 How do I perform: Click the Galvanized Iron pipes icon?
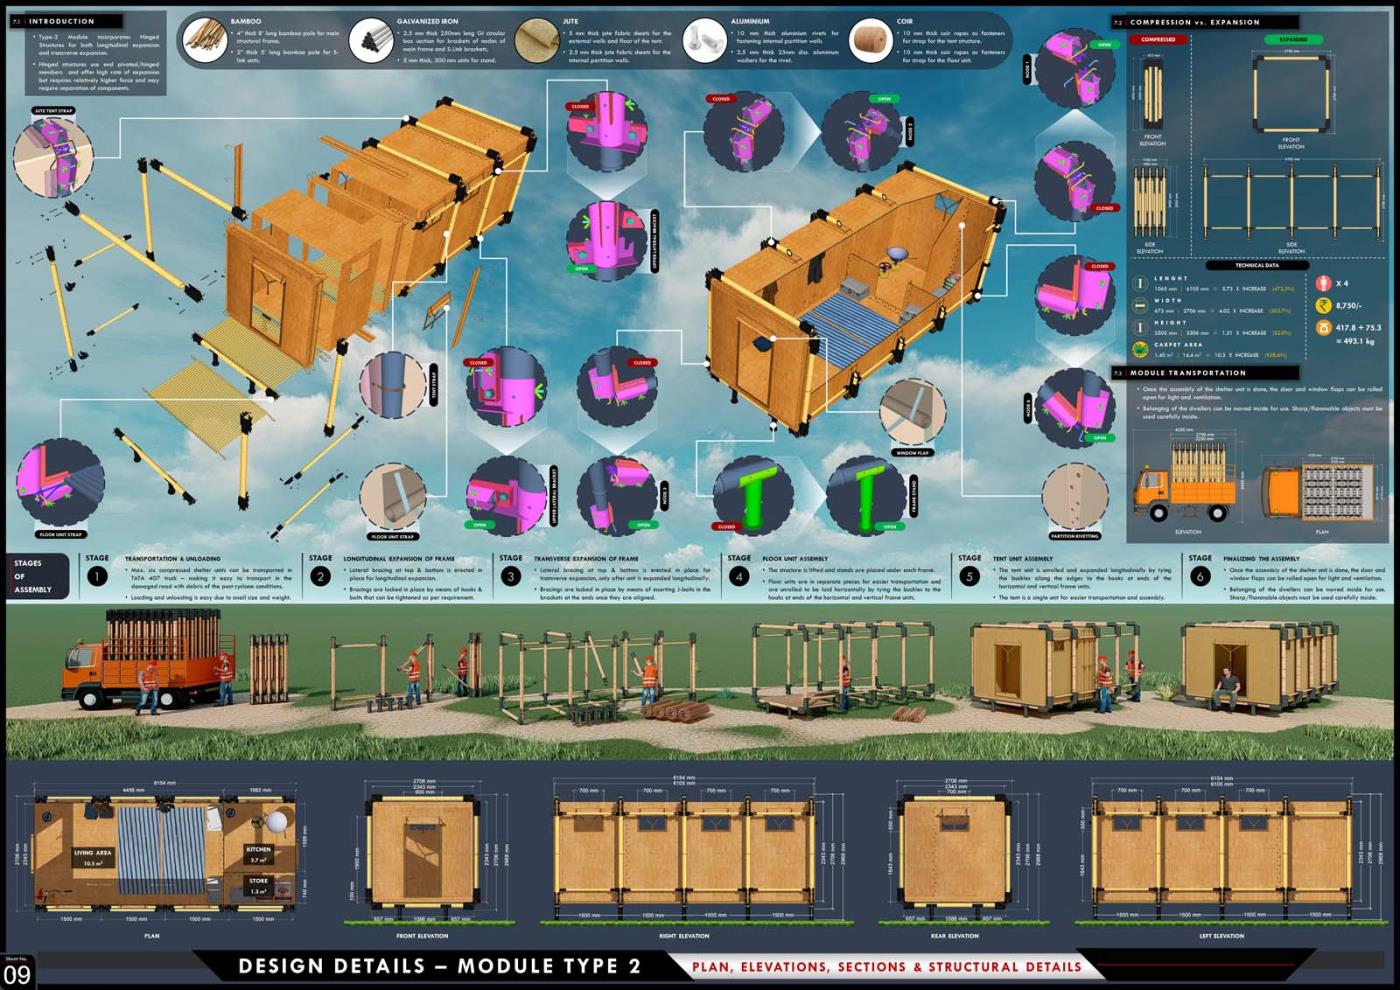pyautogui.click(x=371, y=41)
